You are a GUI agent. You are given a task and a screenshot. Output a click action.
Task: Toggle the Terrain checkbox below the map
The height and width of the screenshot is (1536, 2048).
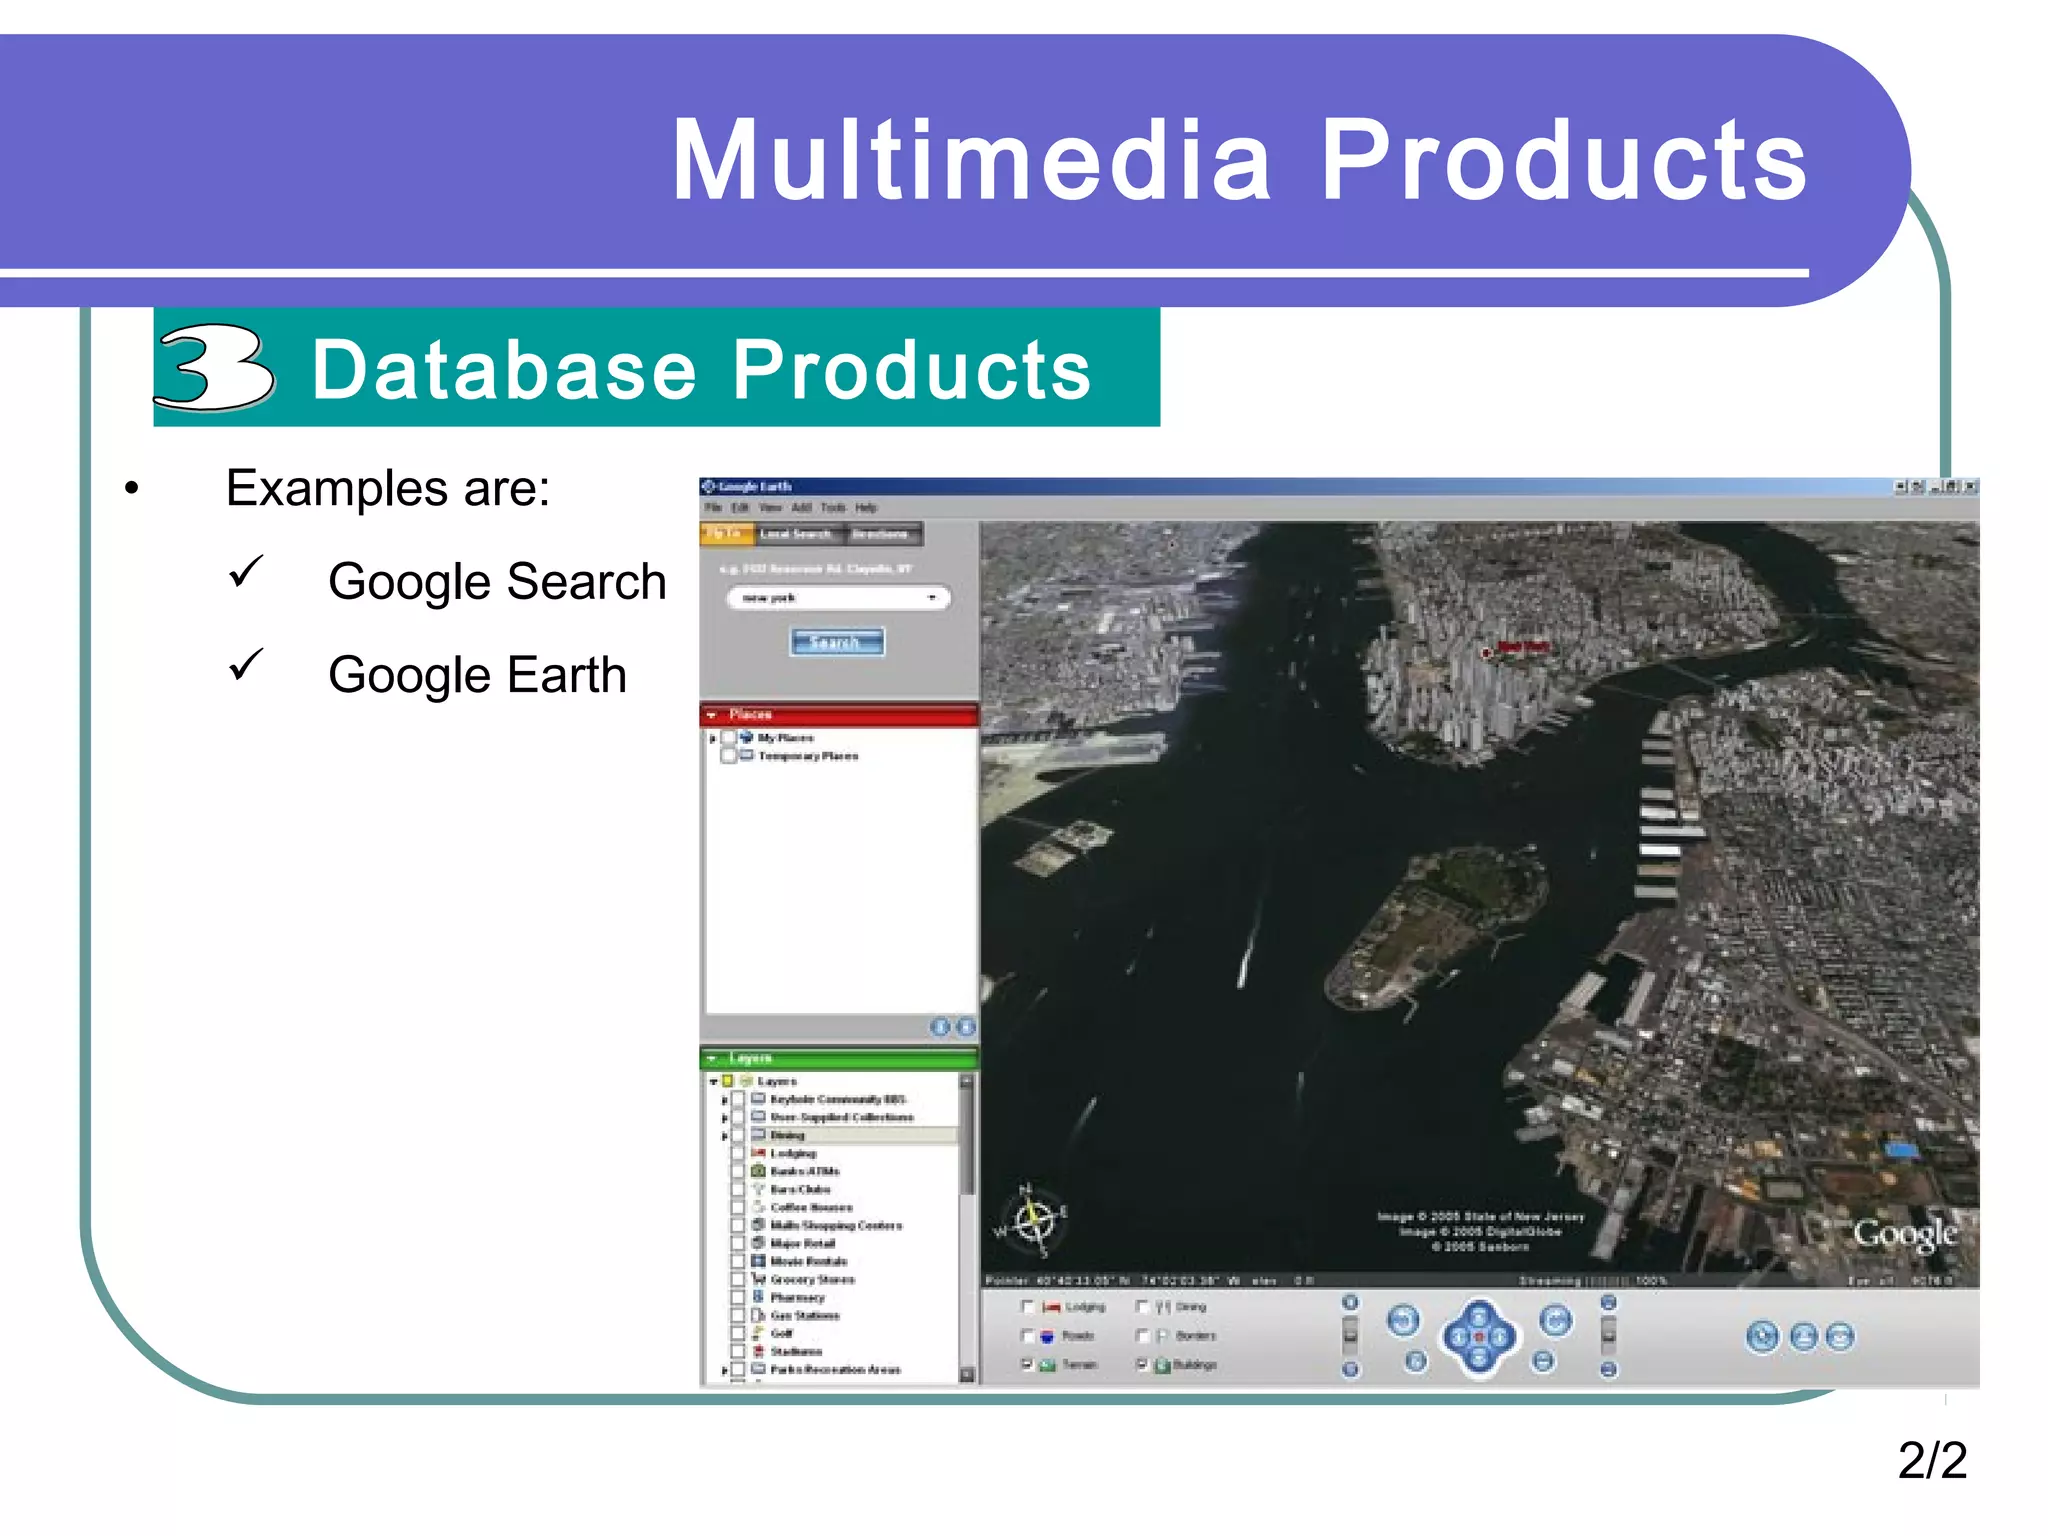point(1027,1364)
